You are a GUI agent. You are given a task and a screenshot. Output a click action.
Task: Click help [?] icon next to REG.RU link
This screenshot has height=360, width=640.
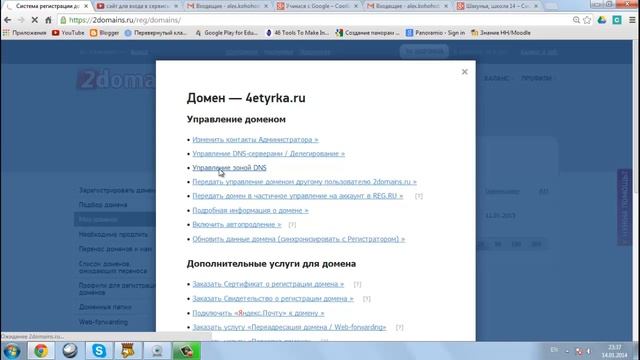click(x=419, y=196)
